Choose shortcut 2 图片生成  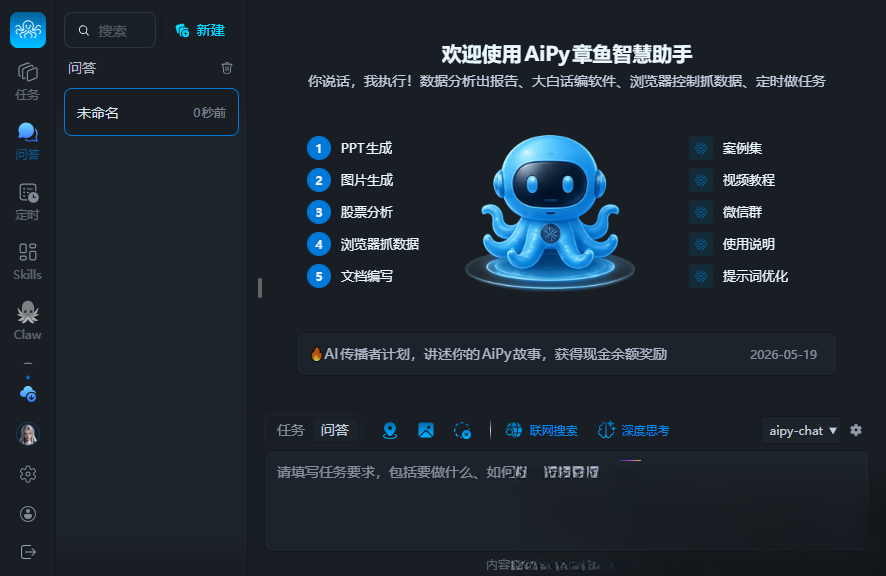[350, 180]
